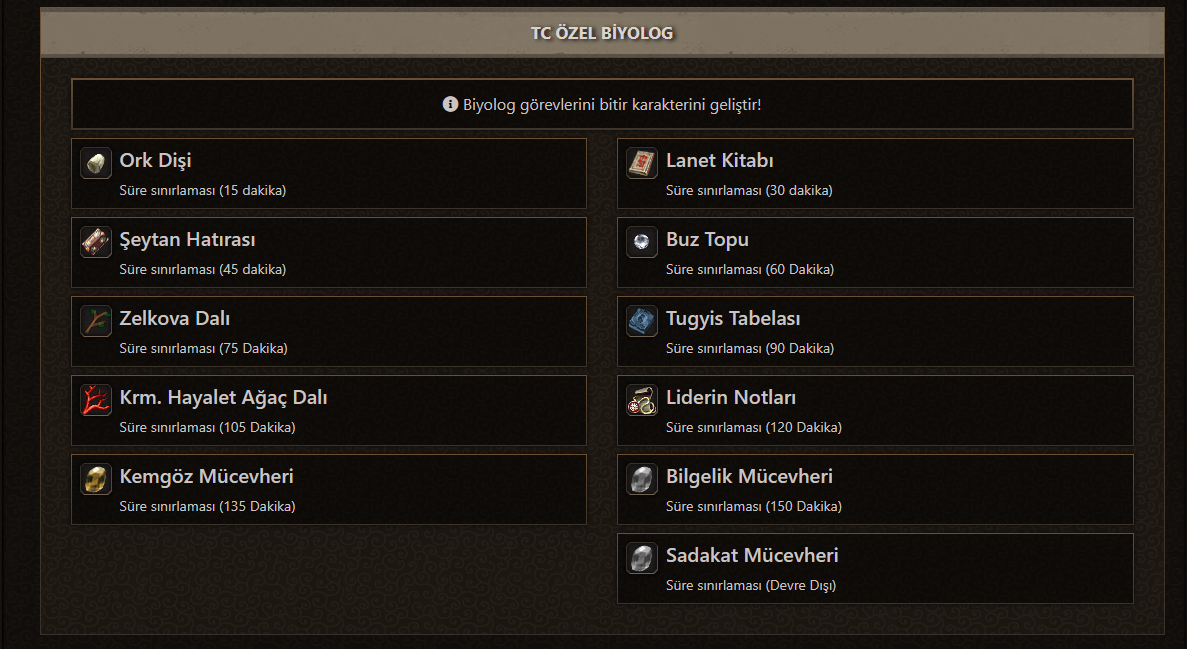Click the red Krm. Hayalet Ağaç Dalı icon

click(96, 400)
